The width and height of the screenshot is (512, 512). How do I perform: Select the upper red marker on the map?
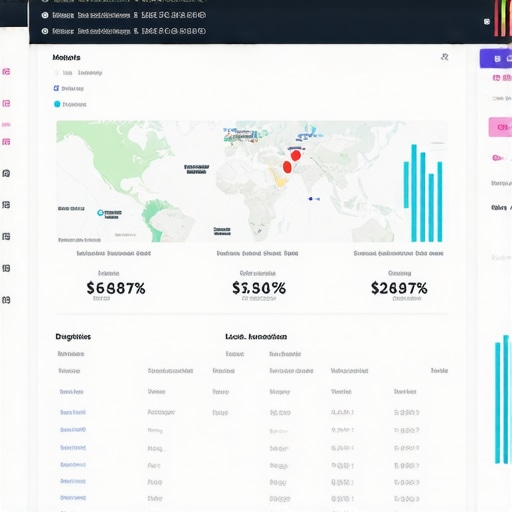296,155
